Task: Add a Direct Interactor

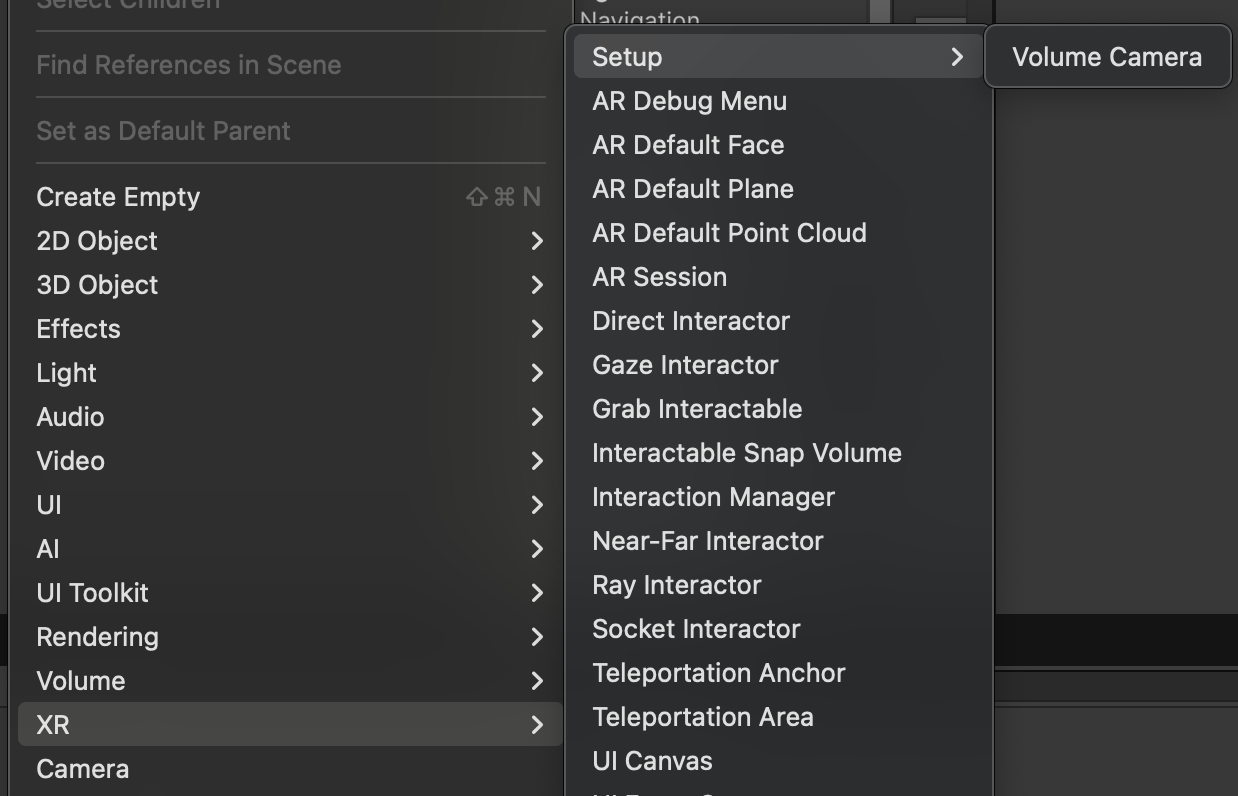Action: coord(691,321)
